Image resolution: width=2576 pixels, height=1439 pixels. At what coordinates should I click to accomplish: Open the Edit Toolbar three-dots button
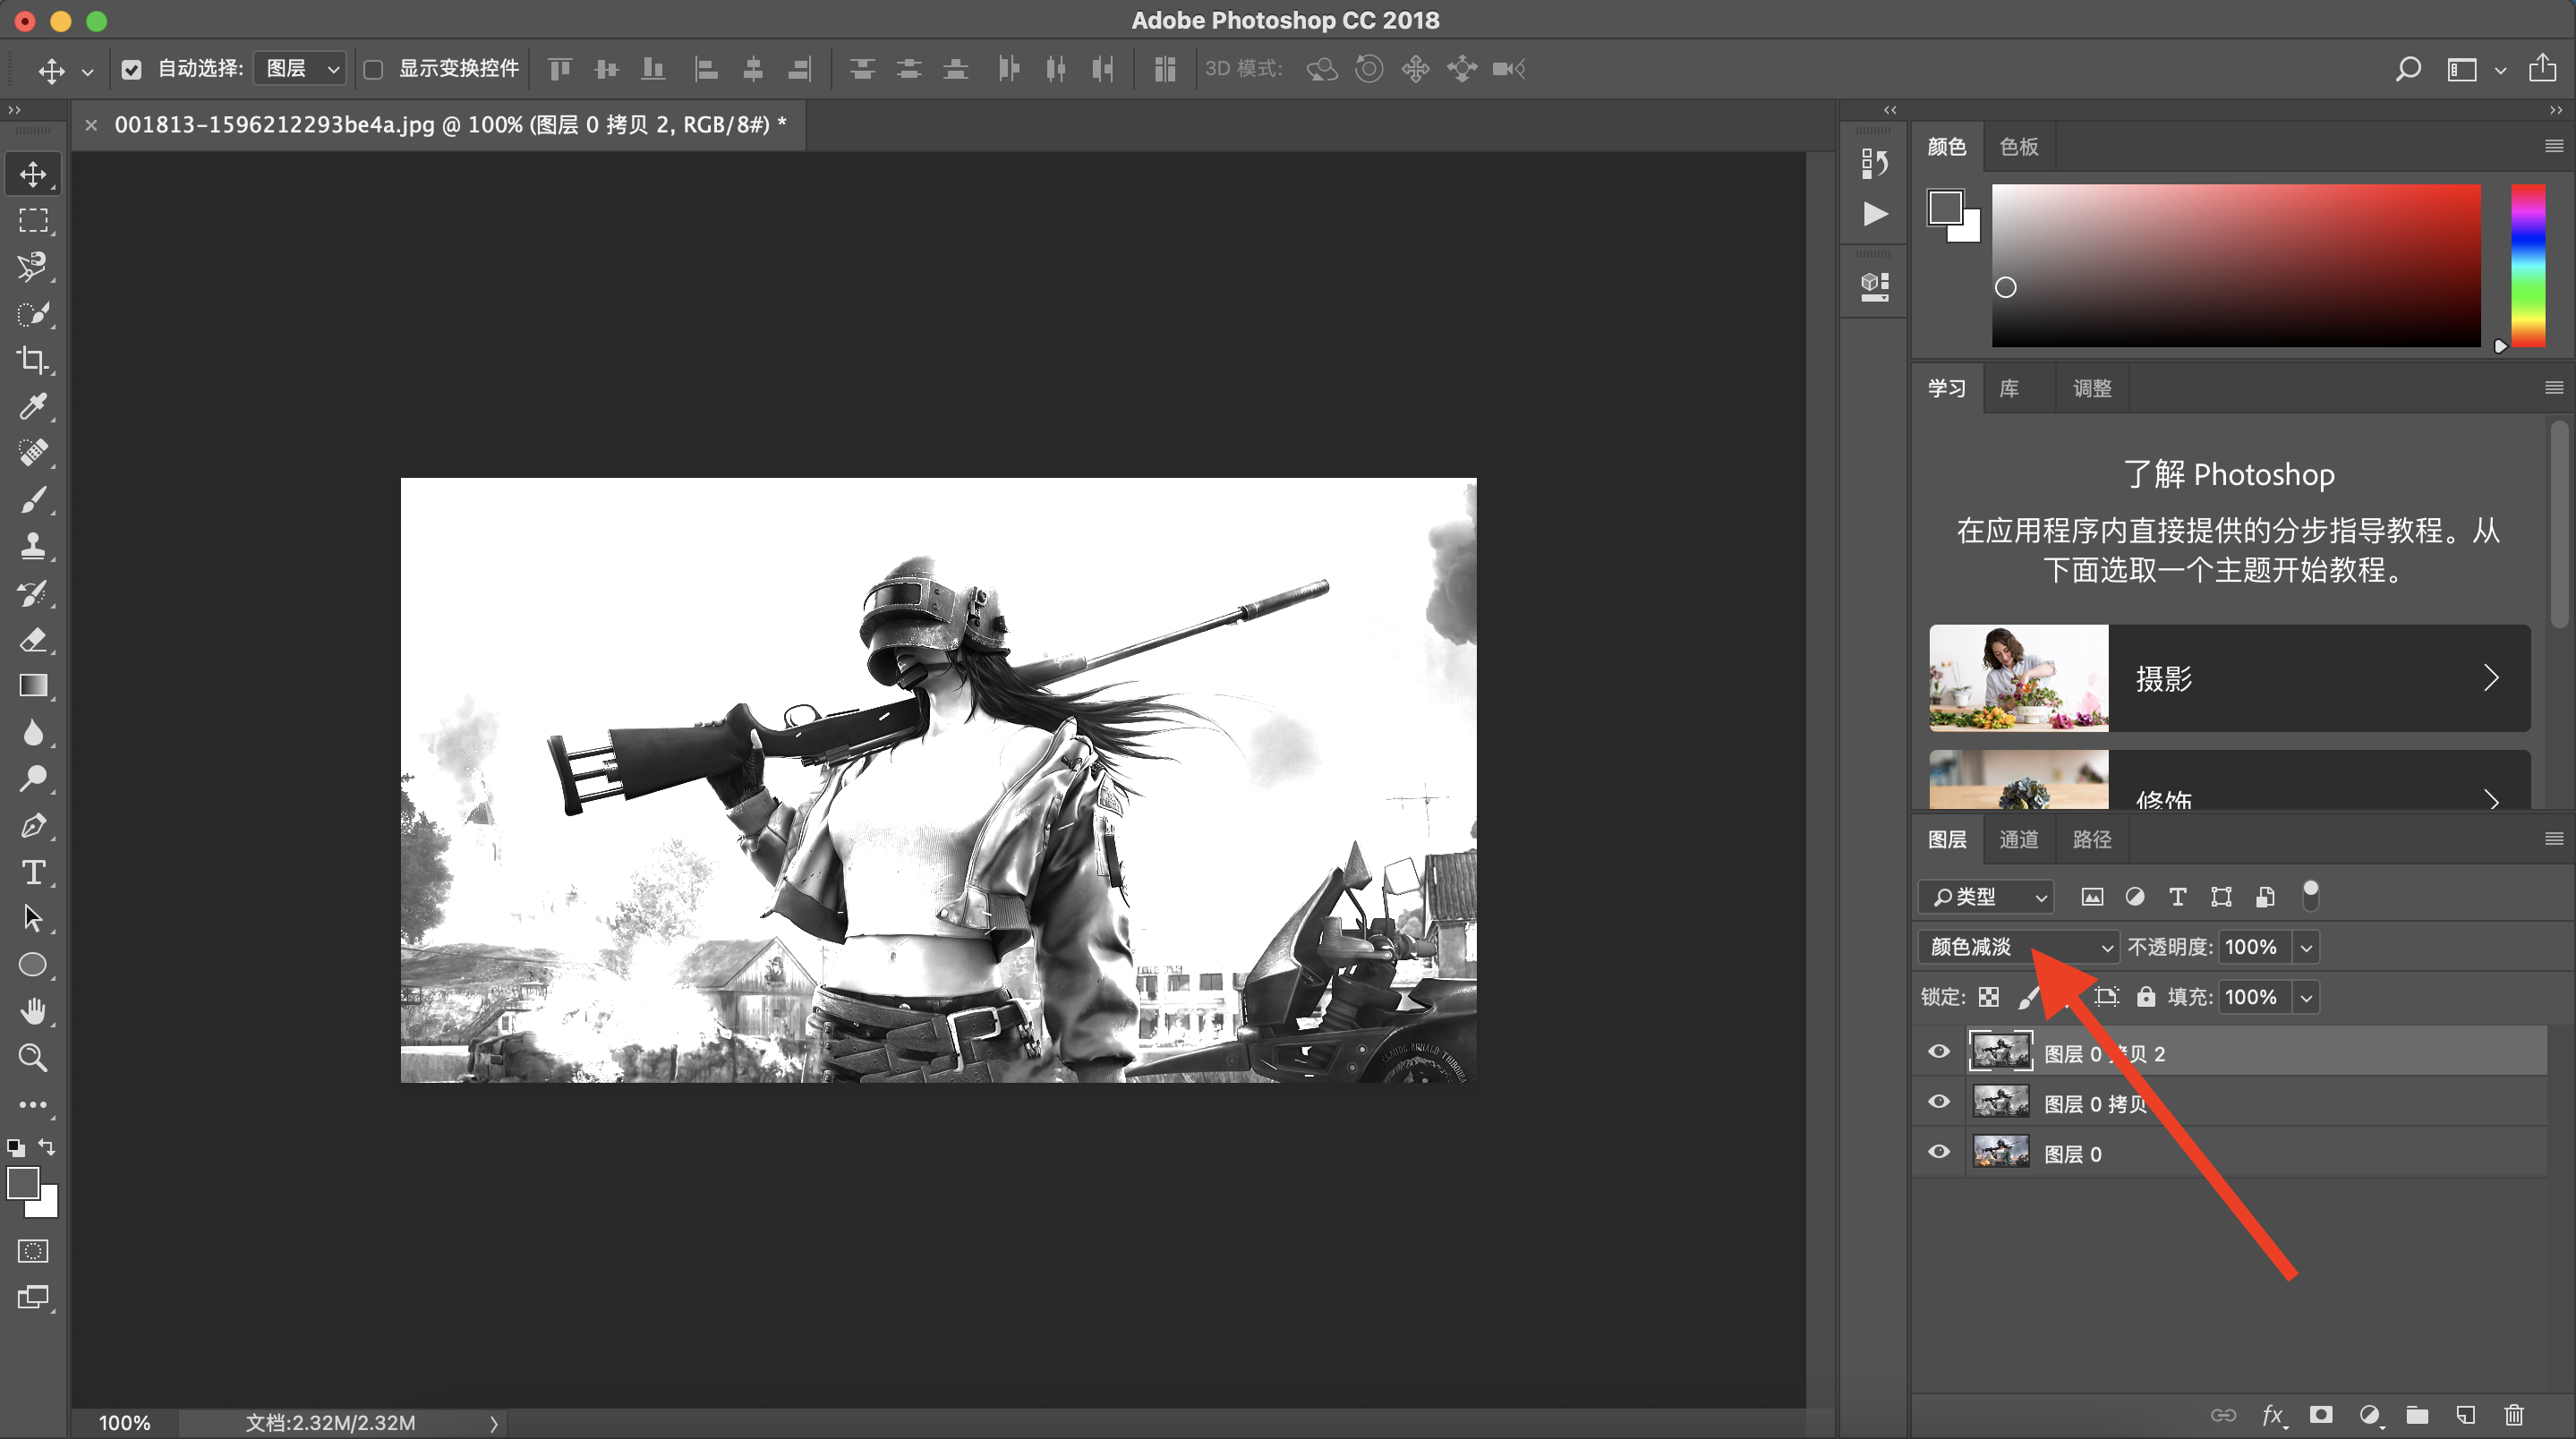coord(33,1105)
